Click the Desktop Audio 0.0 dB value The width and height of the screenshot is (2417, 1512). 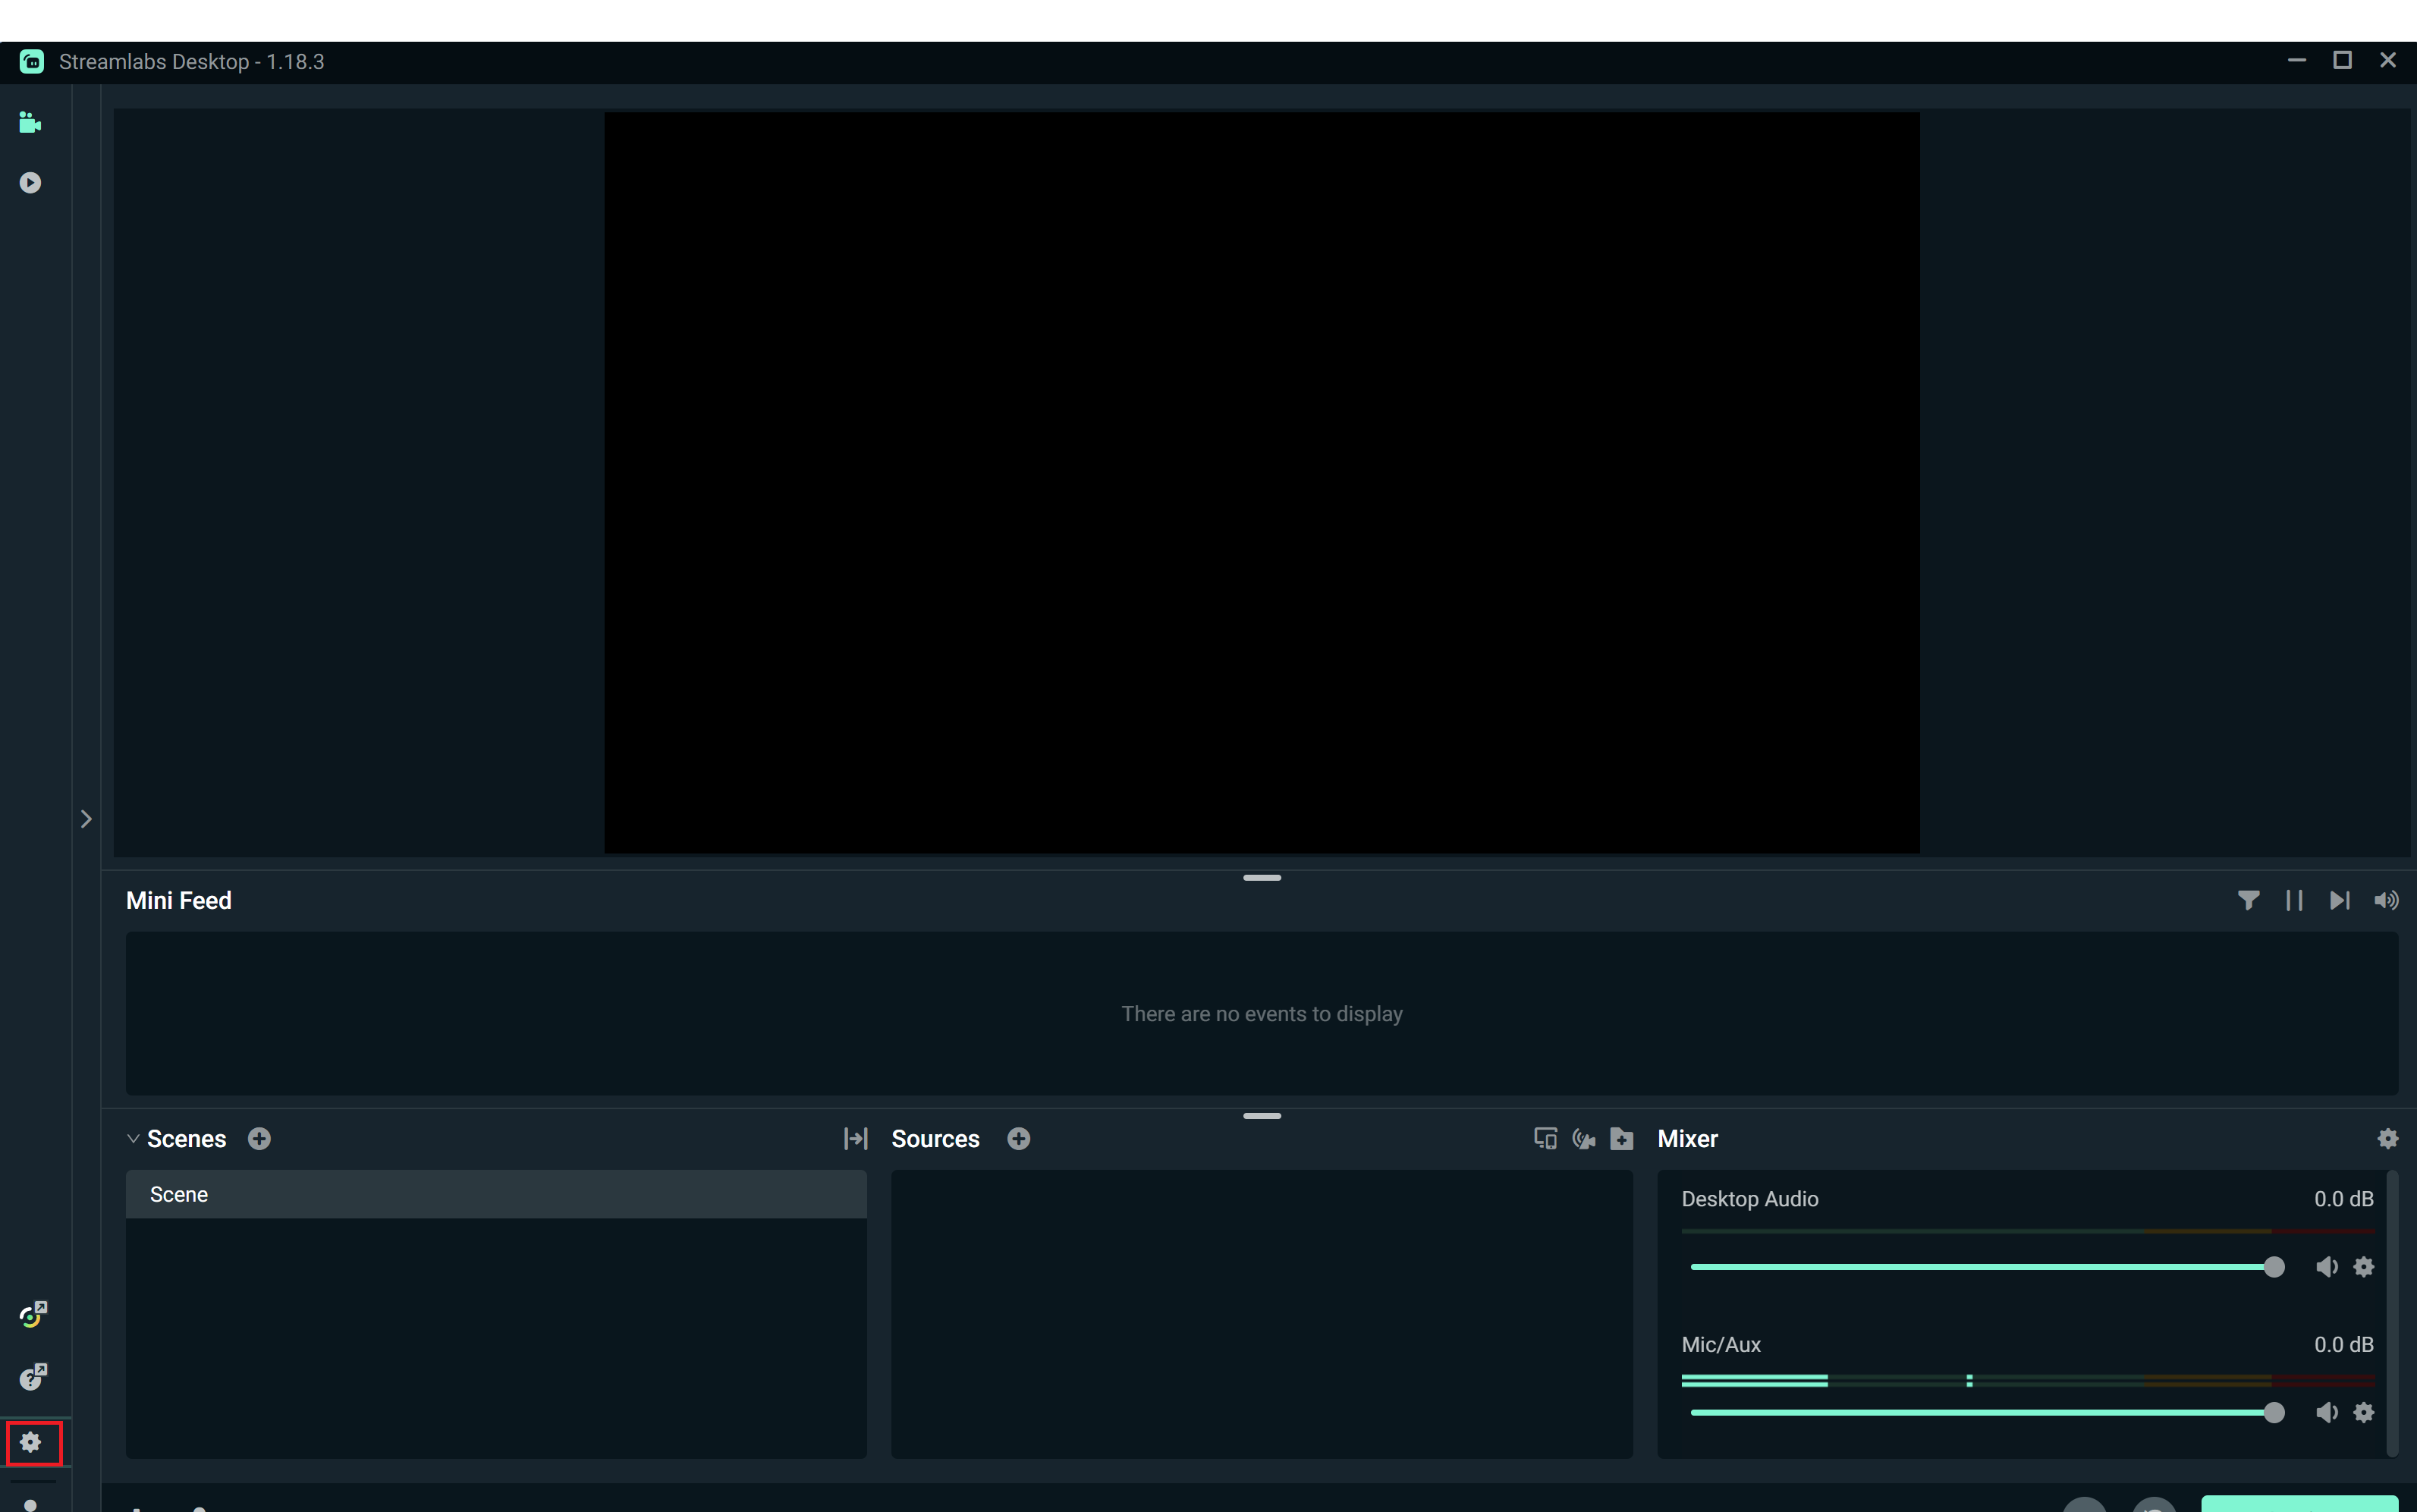2343,1199
